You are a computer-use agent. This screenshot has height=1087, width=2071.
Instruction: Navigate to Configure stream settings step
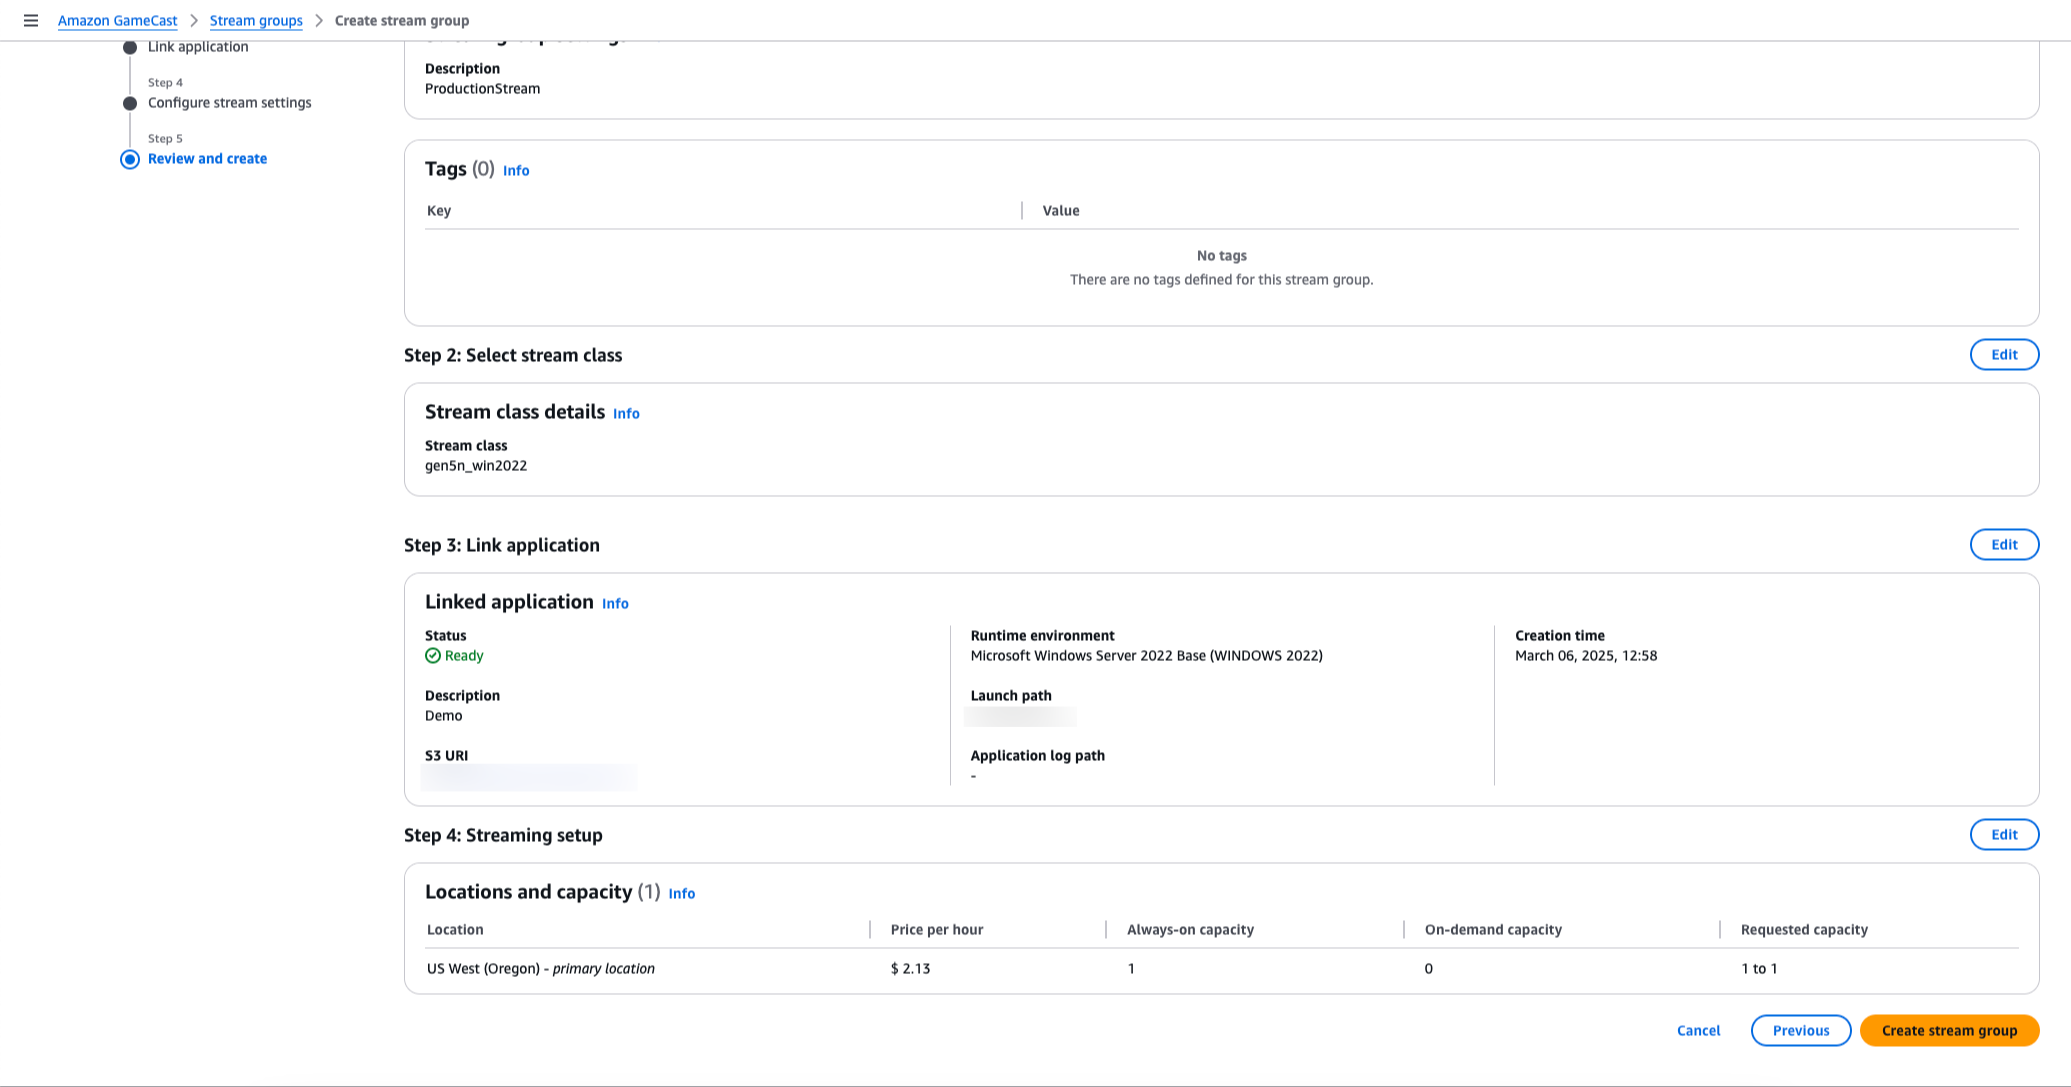pyautogui.click(x=229, y=103)
